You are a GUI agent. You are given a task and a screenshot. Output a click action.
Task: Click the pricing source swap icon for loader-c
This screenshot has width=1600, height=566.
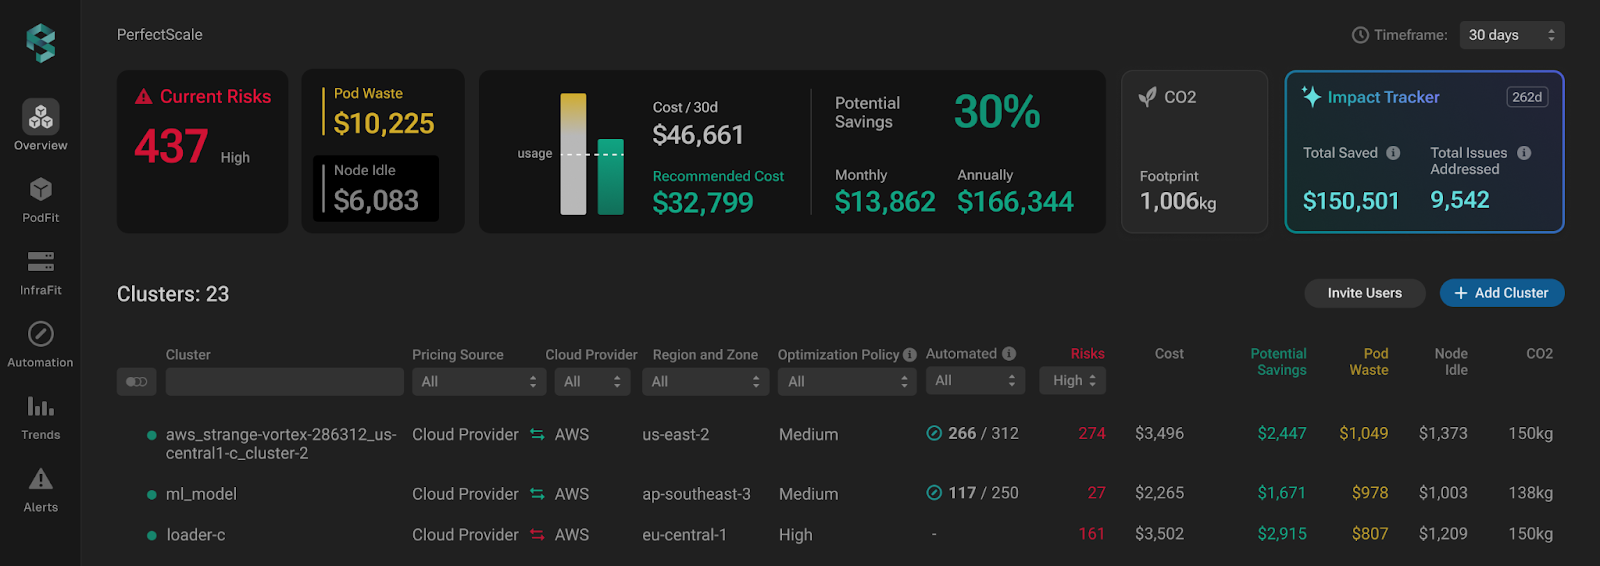click(x=537, y=535)
